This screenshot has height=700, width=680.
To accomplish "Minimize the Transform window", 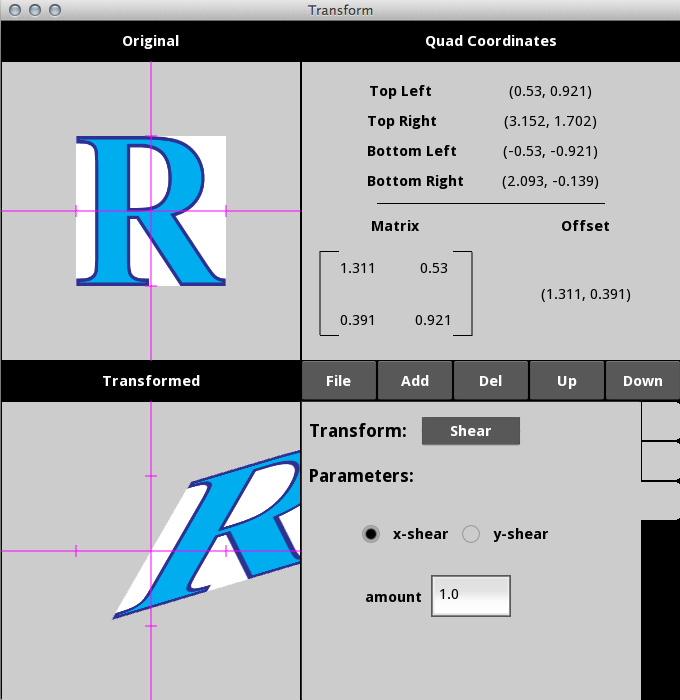I will (x=34, y=10).
